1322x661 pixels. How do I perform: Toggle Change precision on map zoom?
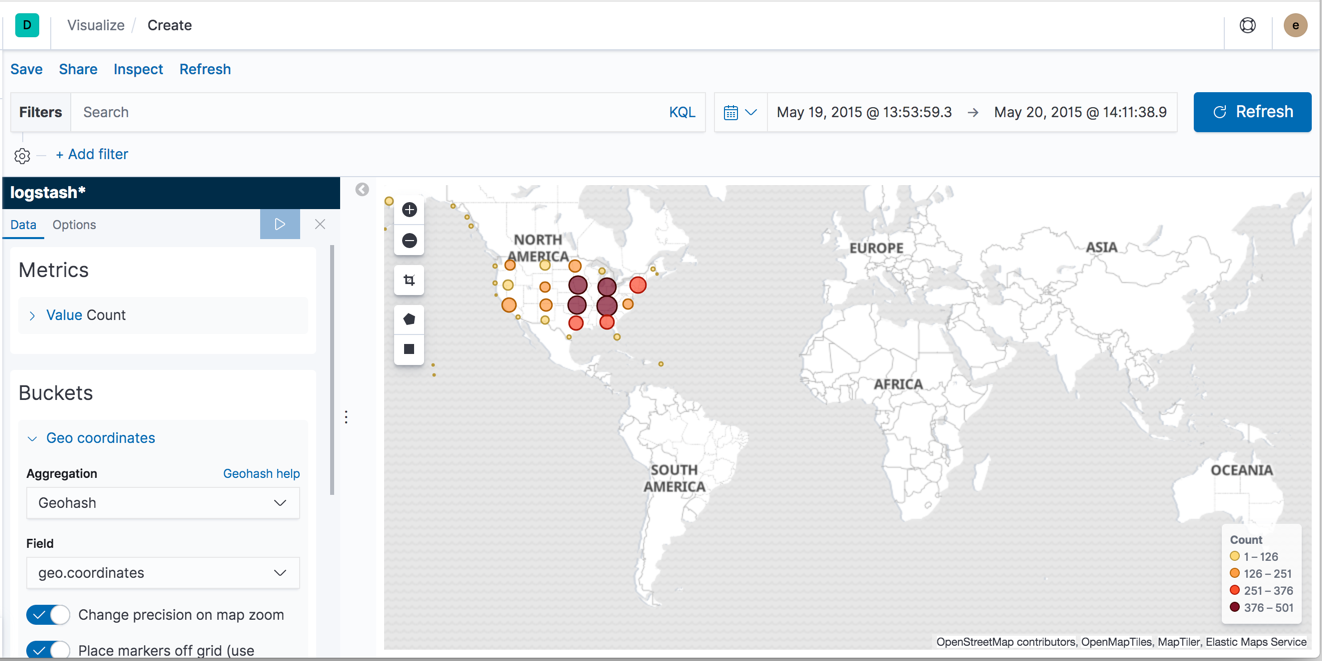48,615
